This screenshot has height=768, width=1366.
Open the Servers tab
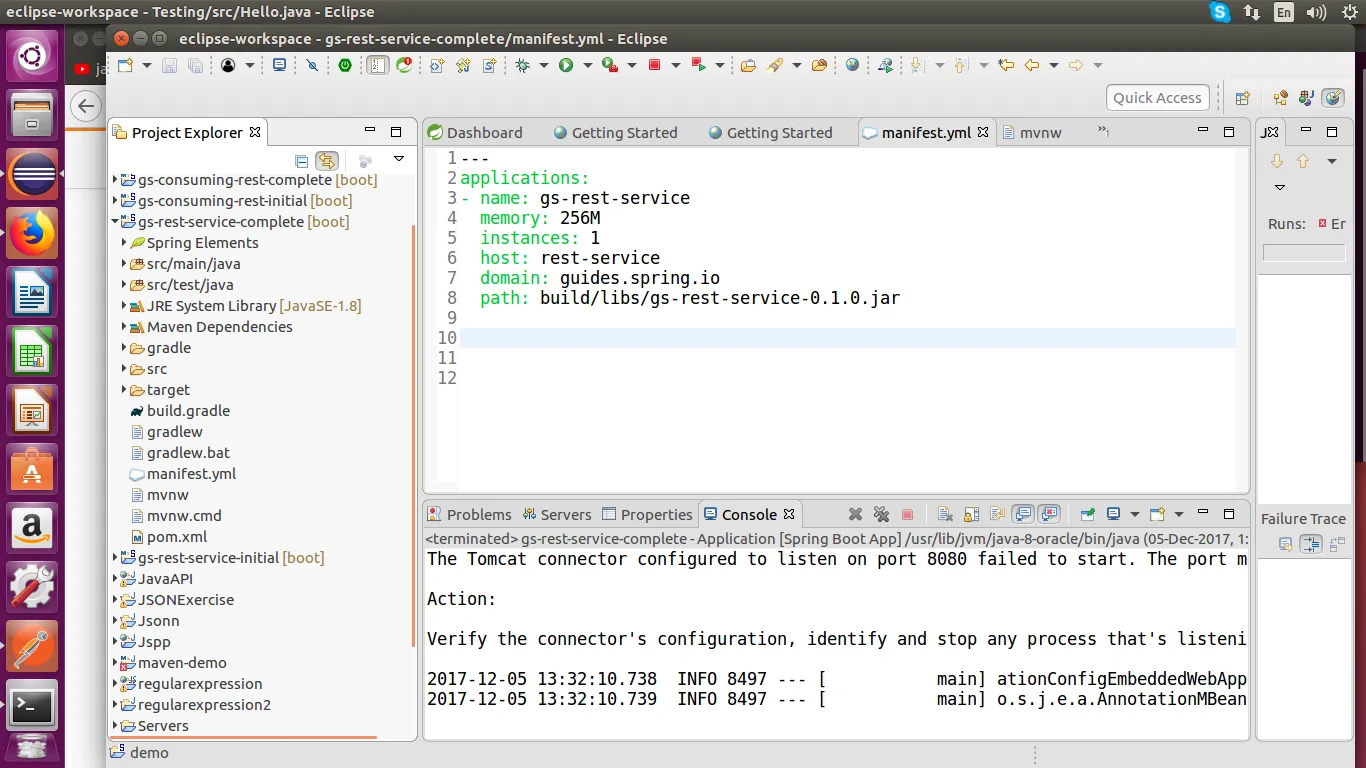[558, 514]
